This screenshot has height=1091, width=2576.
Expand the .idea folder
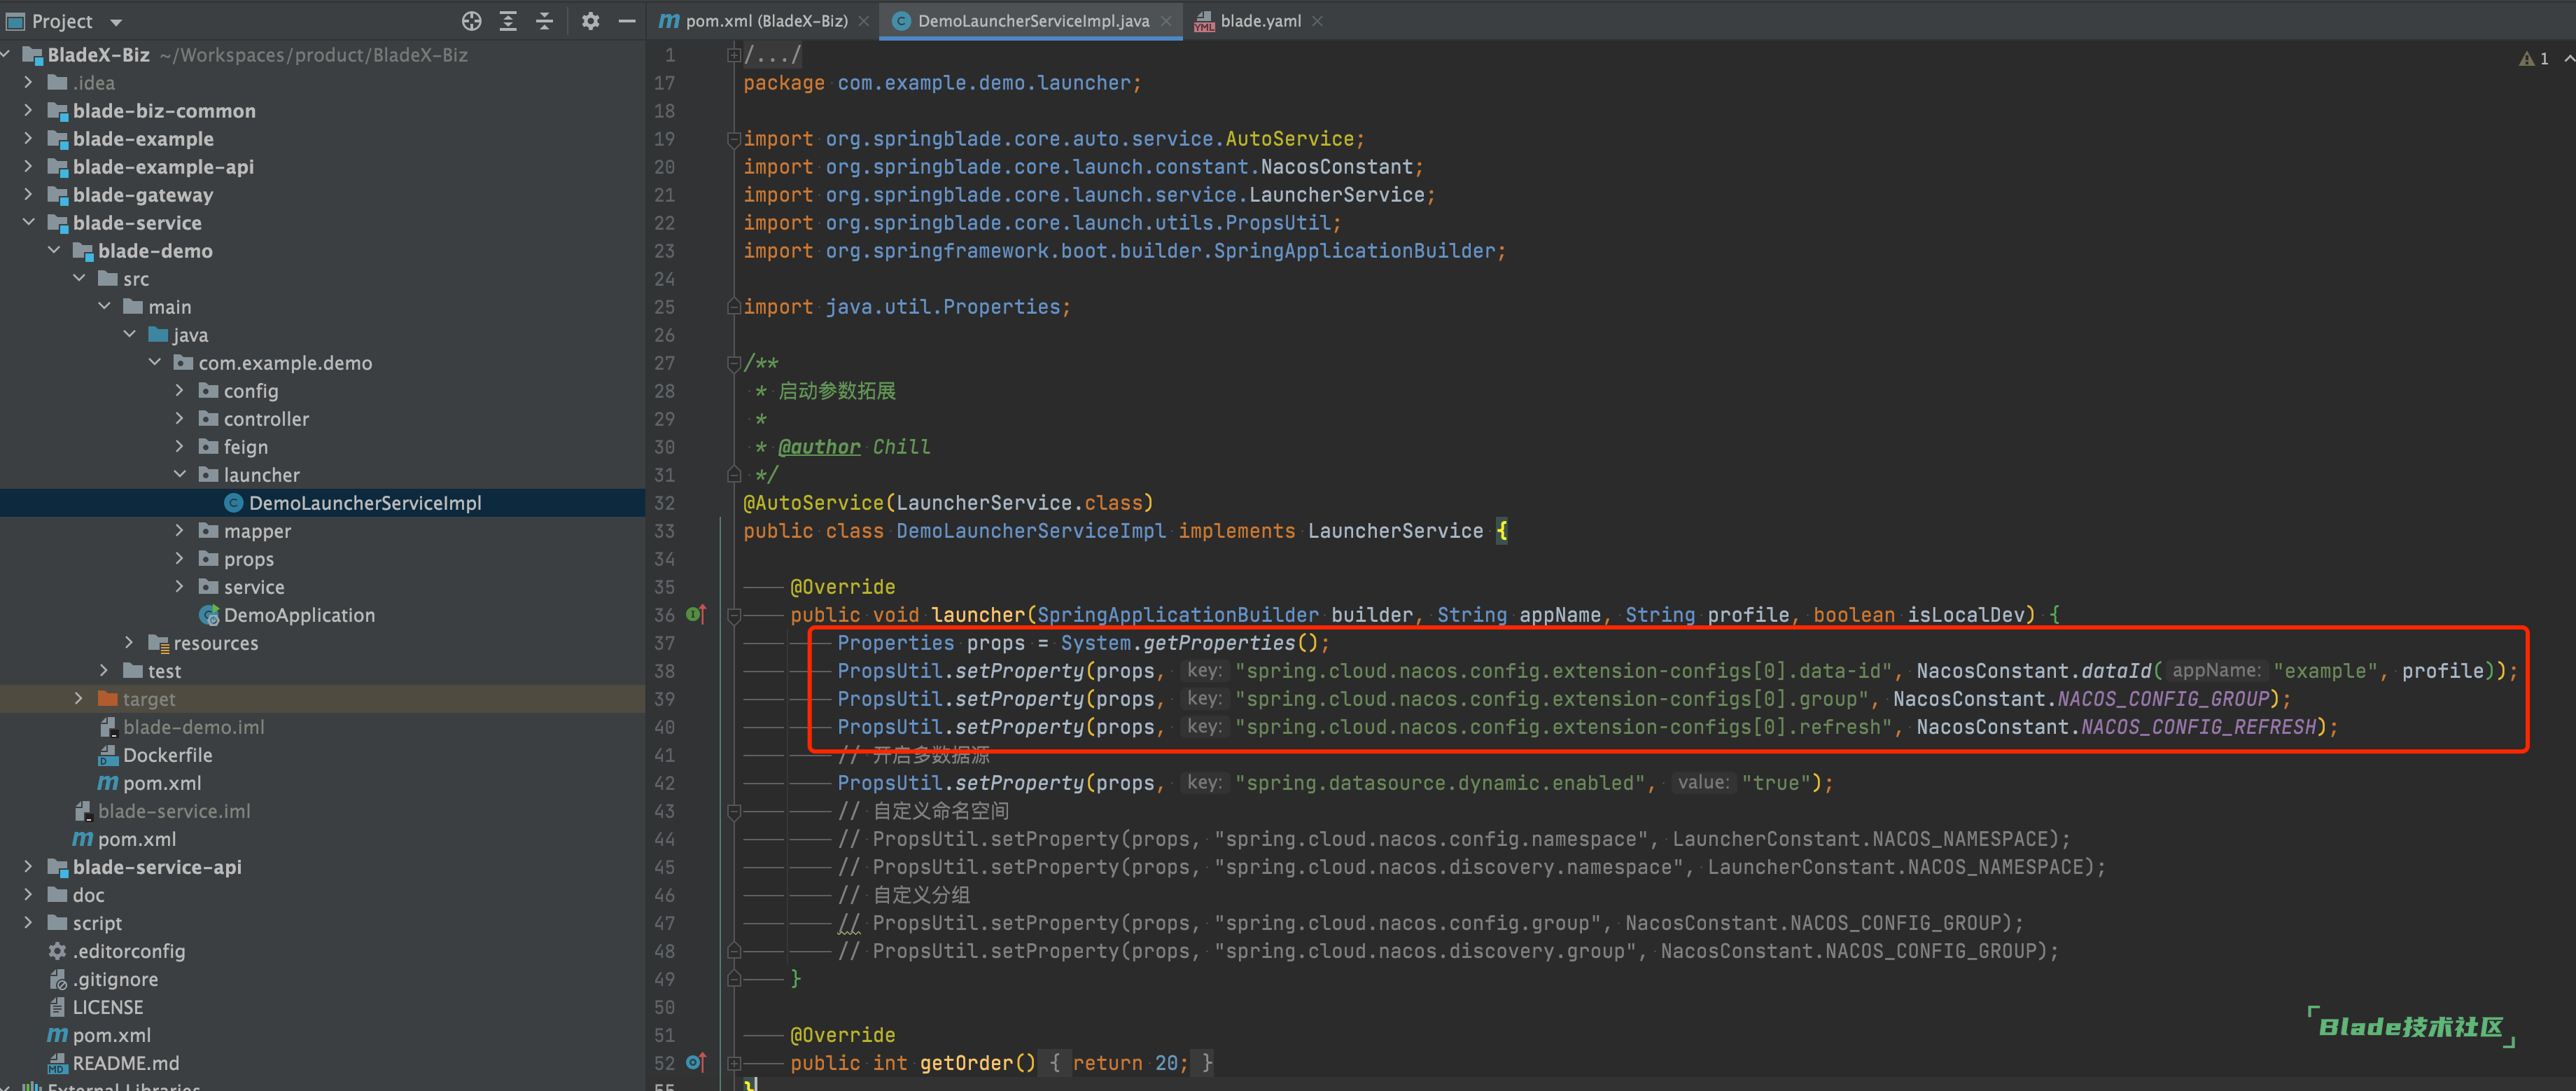pyautogui.click(x=28, y=82)
